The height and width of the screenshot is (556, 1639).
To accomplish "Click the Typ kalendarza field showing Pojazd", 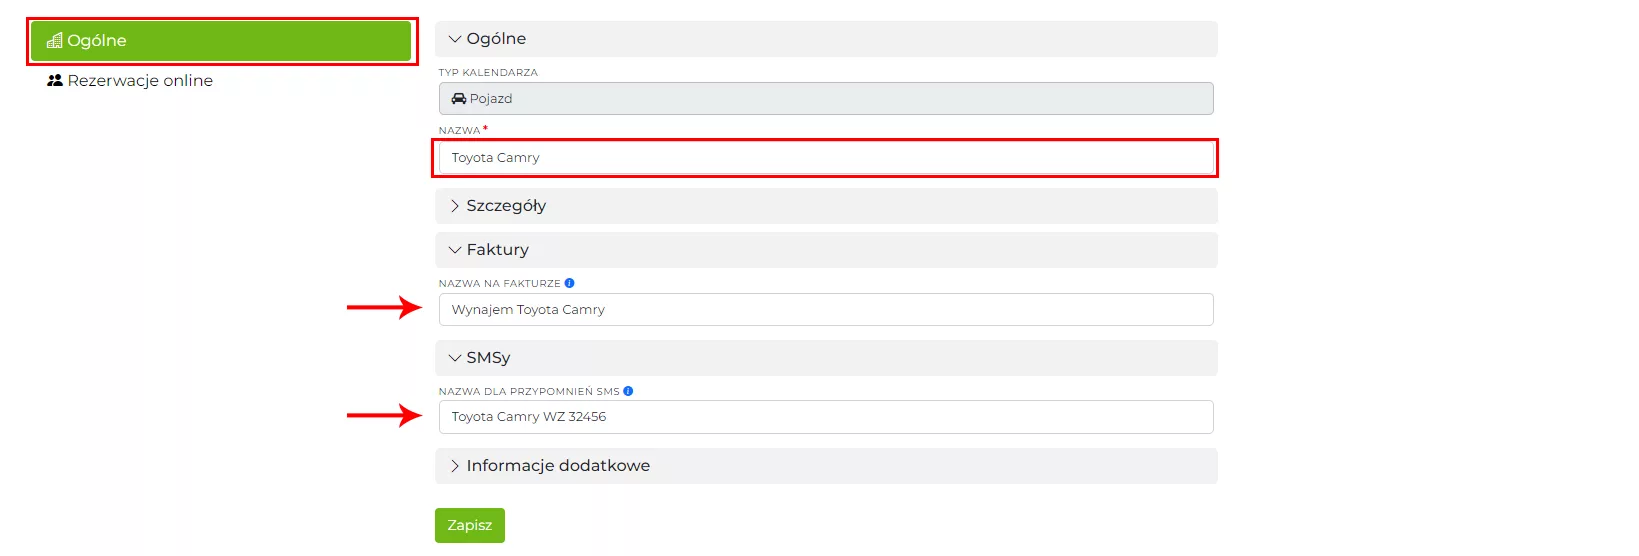I will [825, 99].
